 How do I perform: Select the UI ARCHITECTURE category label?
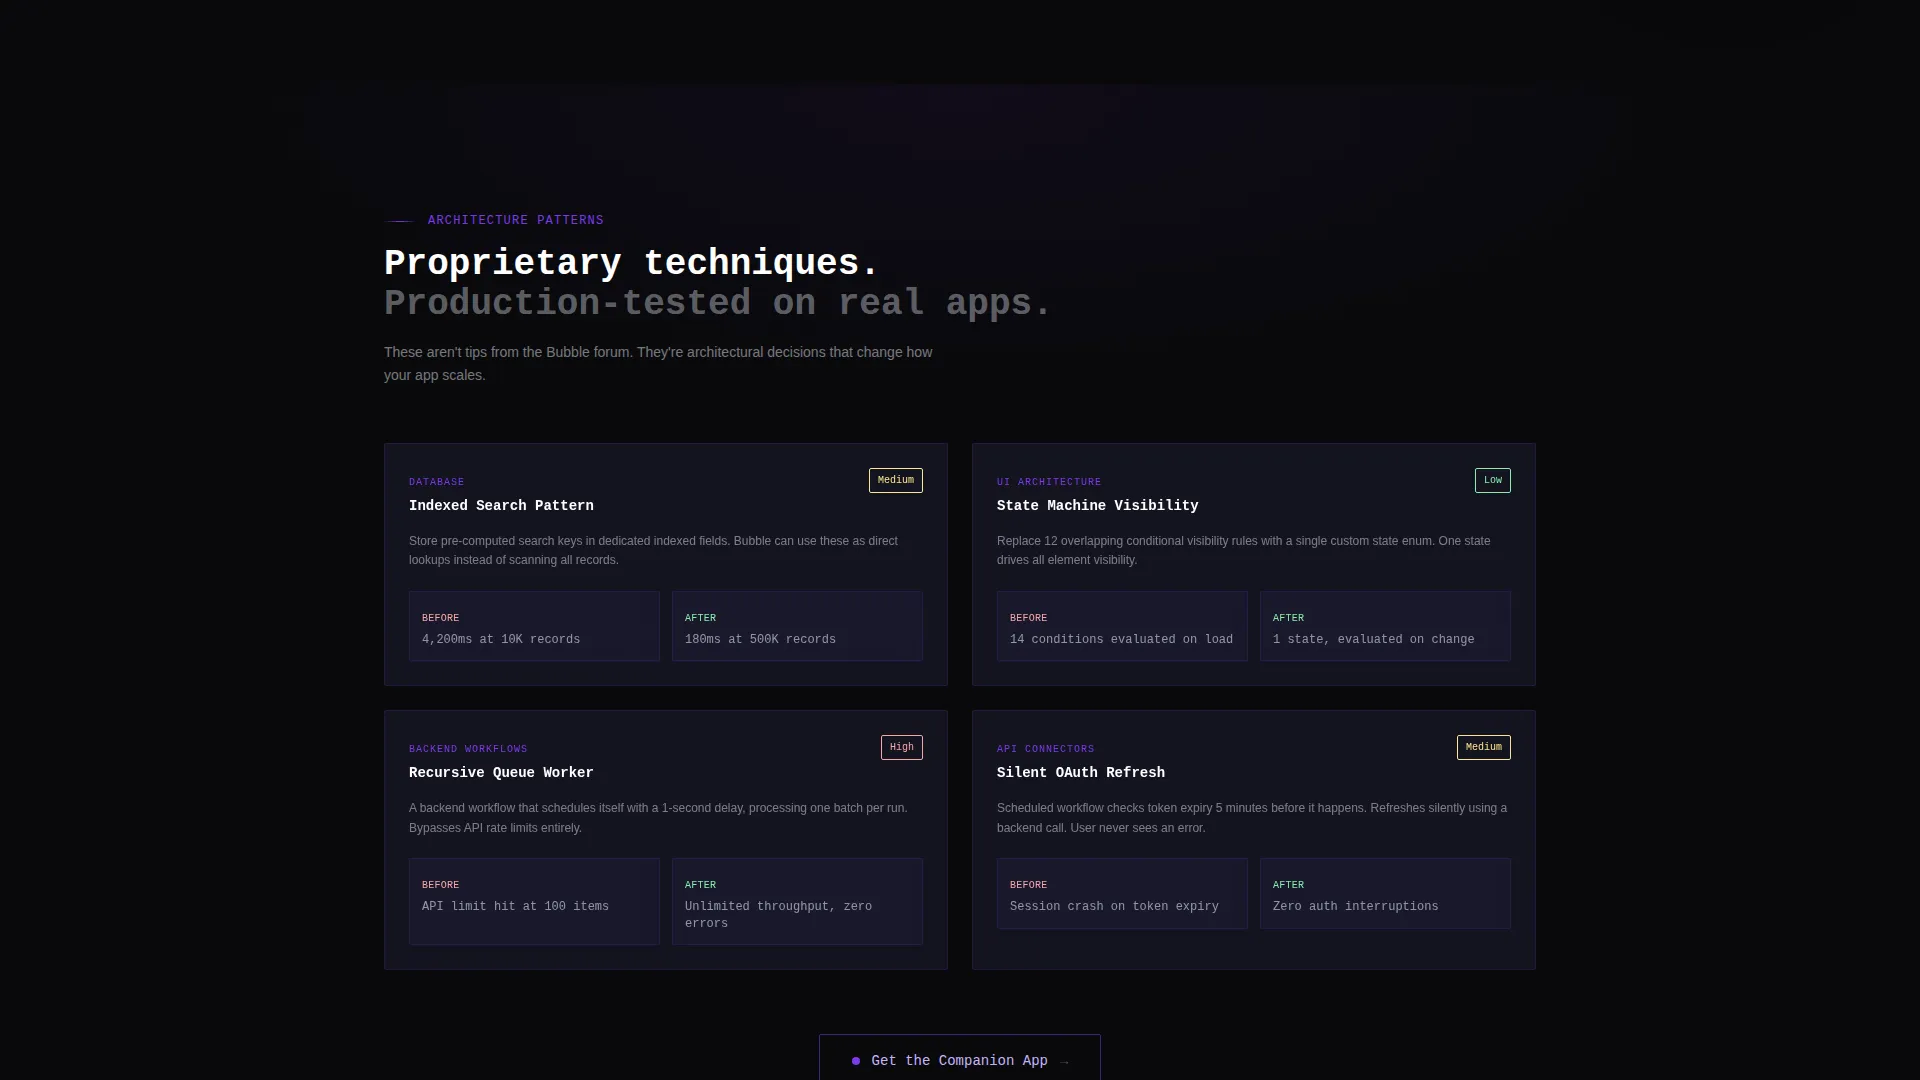1049,482
